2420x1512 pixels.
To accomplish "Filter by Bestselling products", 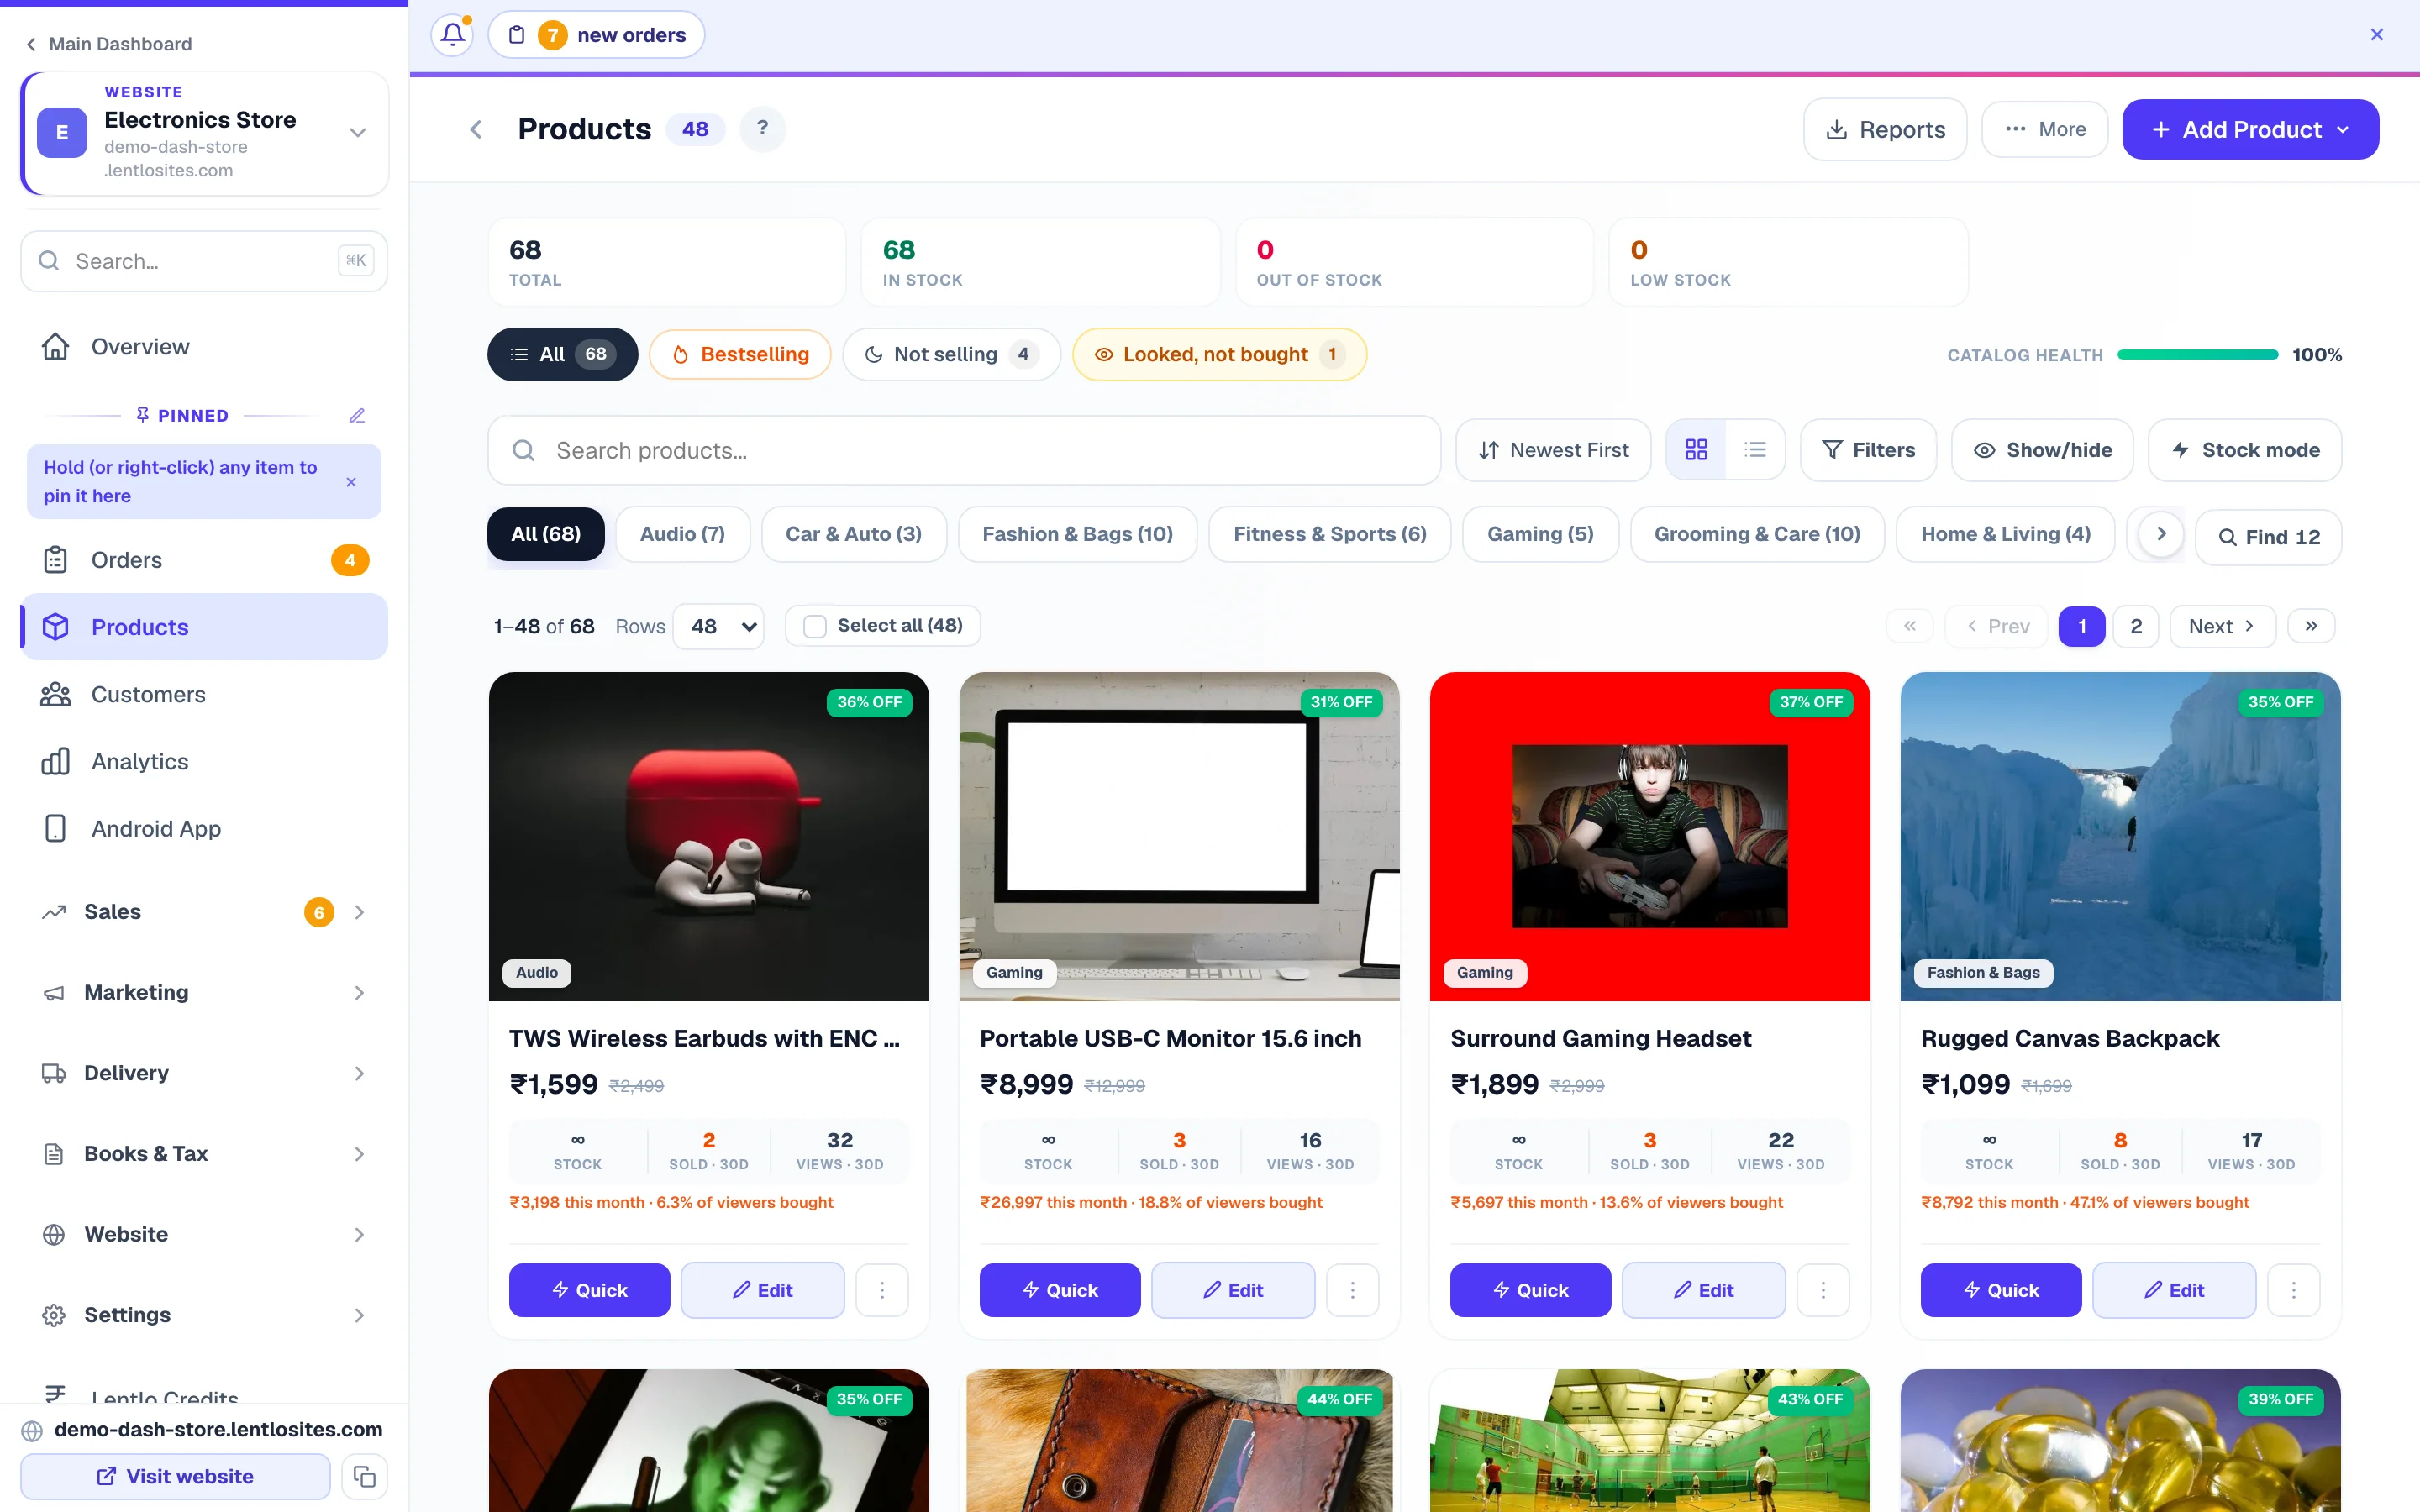I will (x=740, y=354).
